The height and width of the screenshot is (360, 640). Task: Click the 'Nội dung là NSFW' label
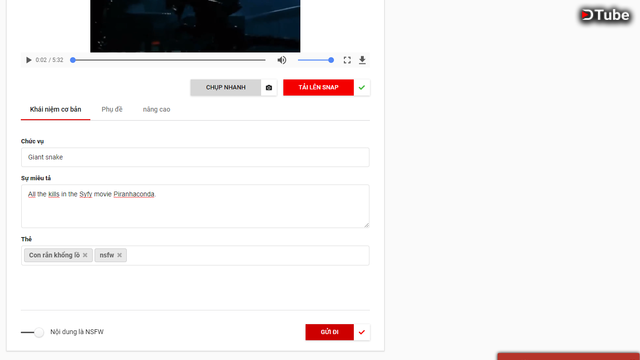pos(77,332)
